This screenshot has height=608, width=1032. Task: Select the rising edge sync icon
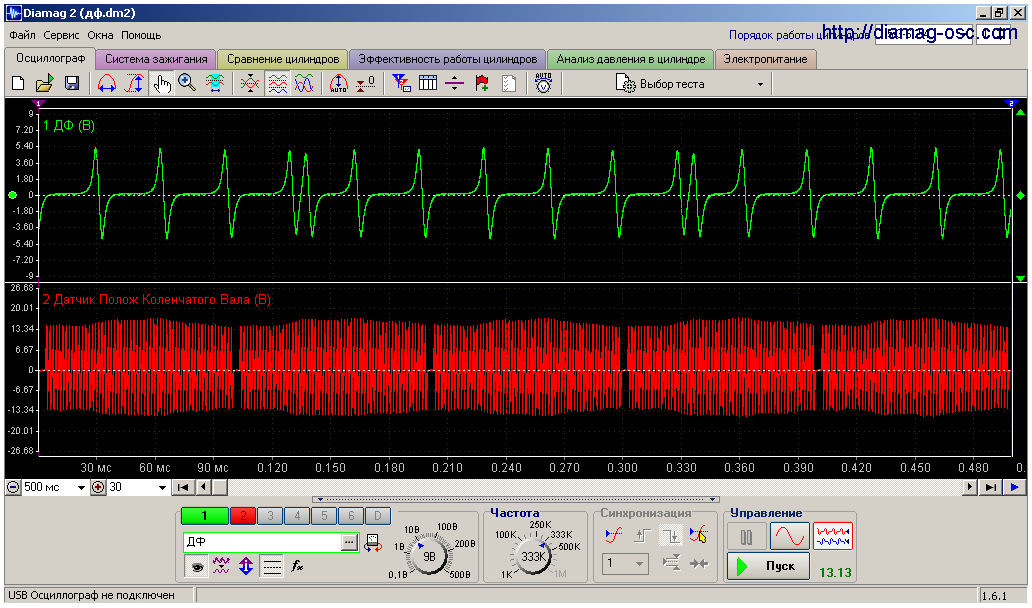click(x=642, y=536)
